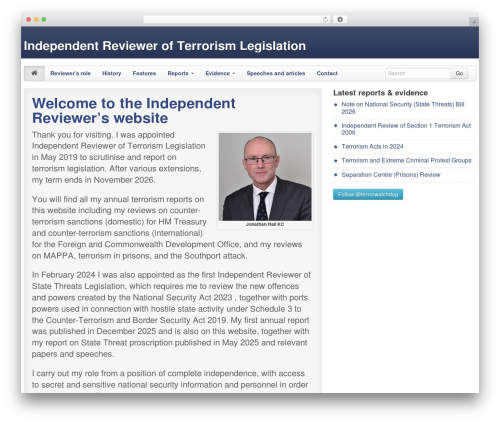Submit search with the Go button
This screenshot has width=500, height=423.
[x=459, y=73]
